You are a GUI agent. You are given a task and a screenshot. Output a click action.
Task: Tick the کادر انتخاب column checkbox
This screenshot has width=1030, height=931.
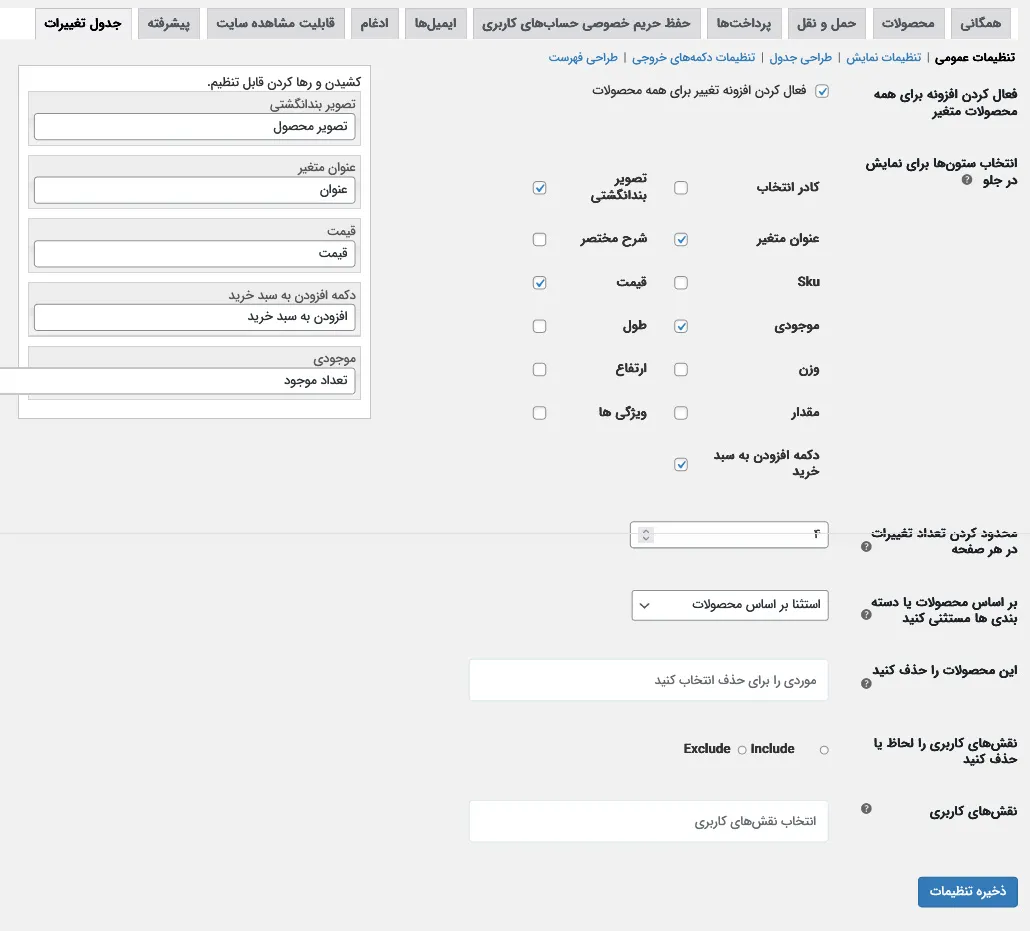681,188
